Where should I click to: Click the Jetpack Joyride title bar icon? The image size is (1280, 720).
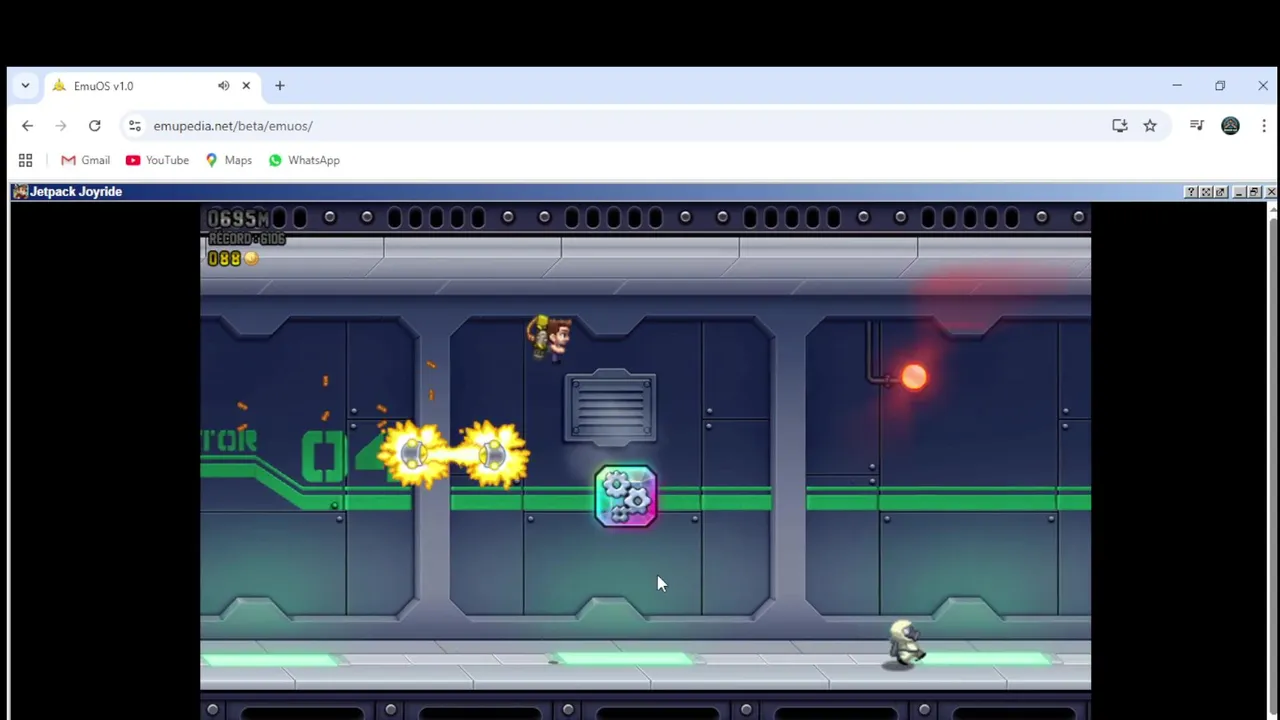pos(20,192)
